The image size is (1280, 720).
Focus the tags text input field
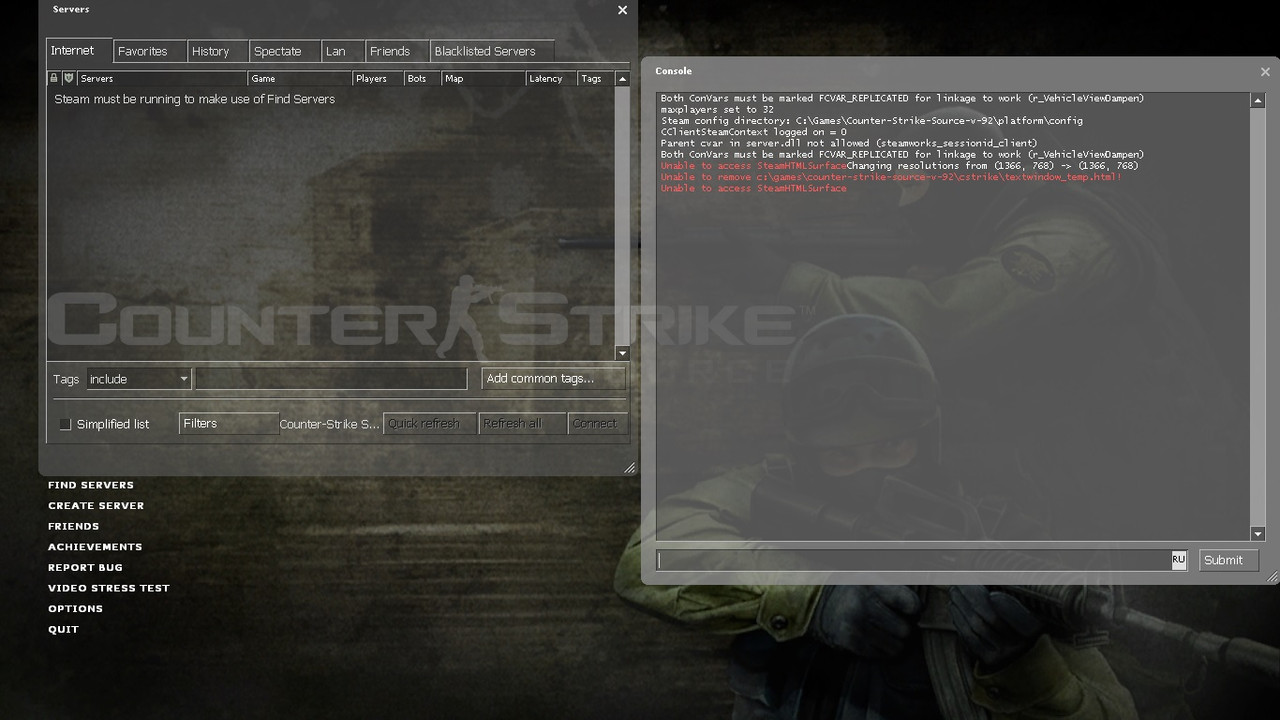coord(331,379)
